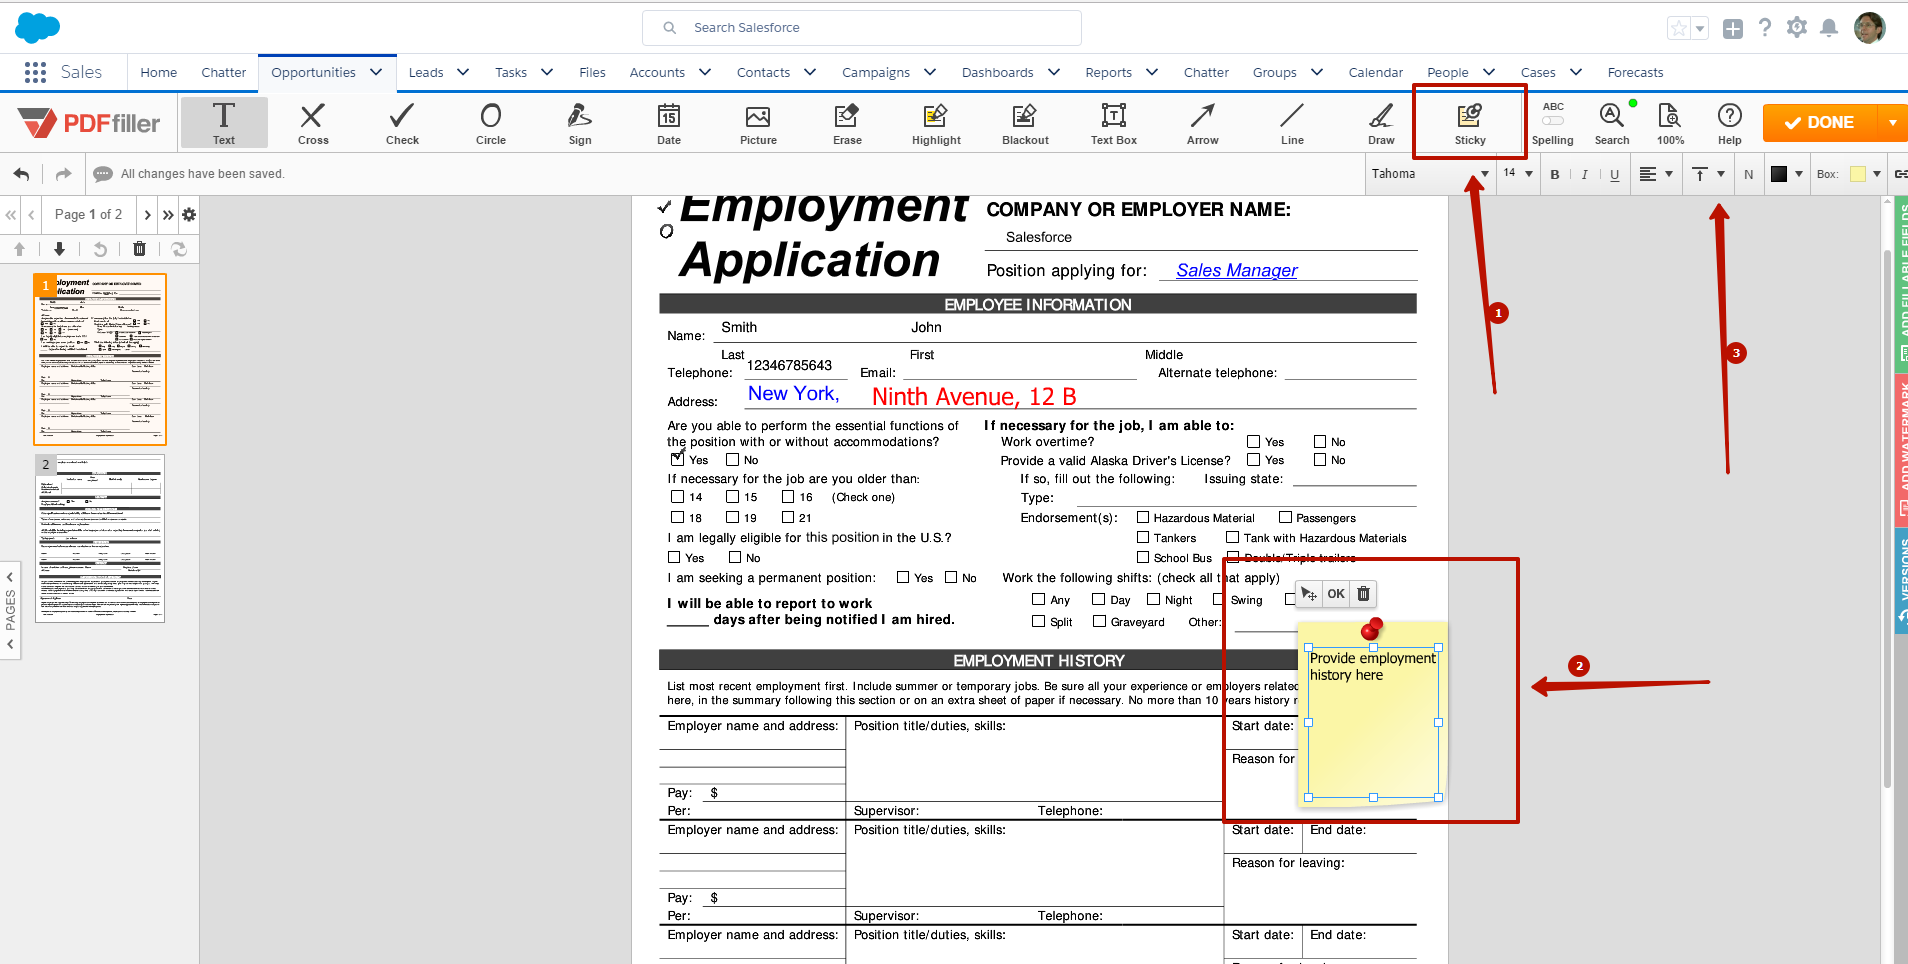
Task: Pick the Highlight tool
Action: (x=936, y=123)
